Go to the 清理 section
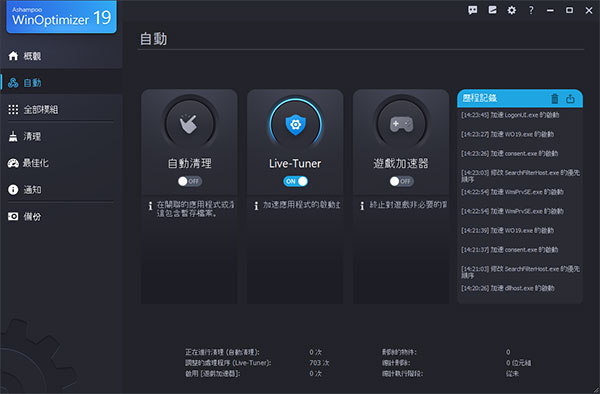Viewport: 600px width, 394px height. (61, 136)
